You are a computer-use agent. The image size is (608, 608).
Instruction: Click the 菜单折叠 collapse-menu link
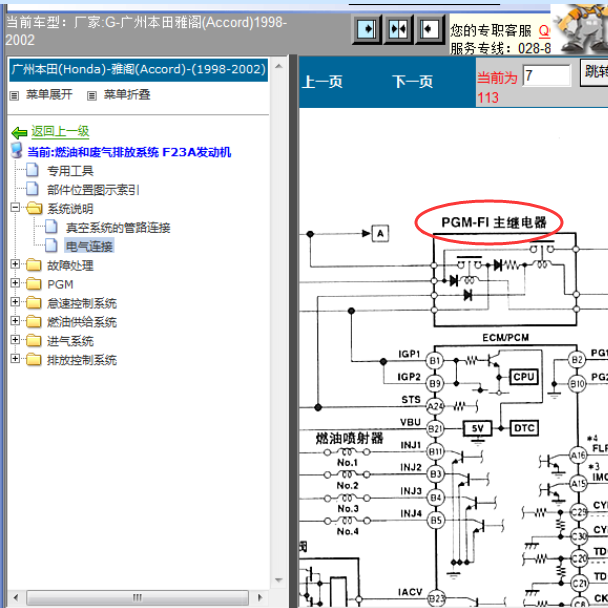(127, 95)
